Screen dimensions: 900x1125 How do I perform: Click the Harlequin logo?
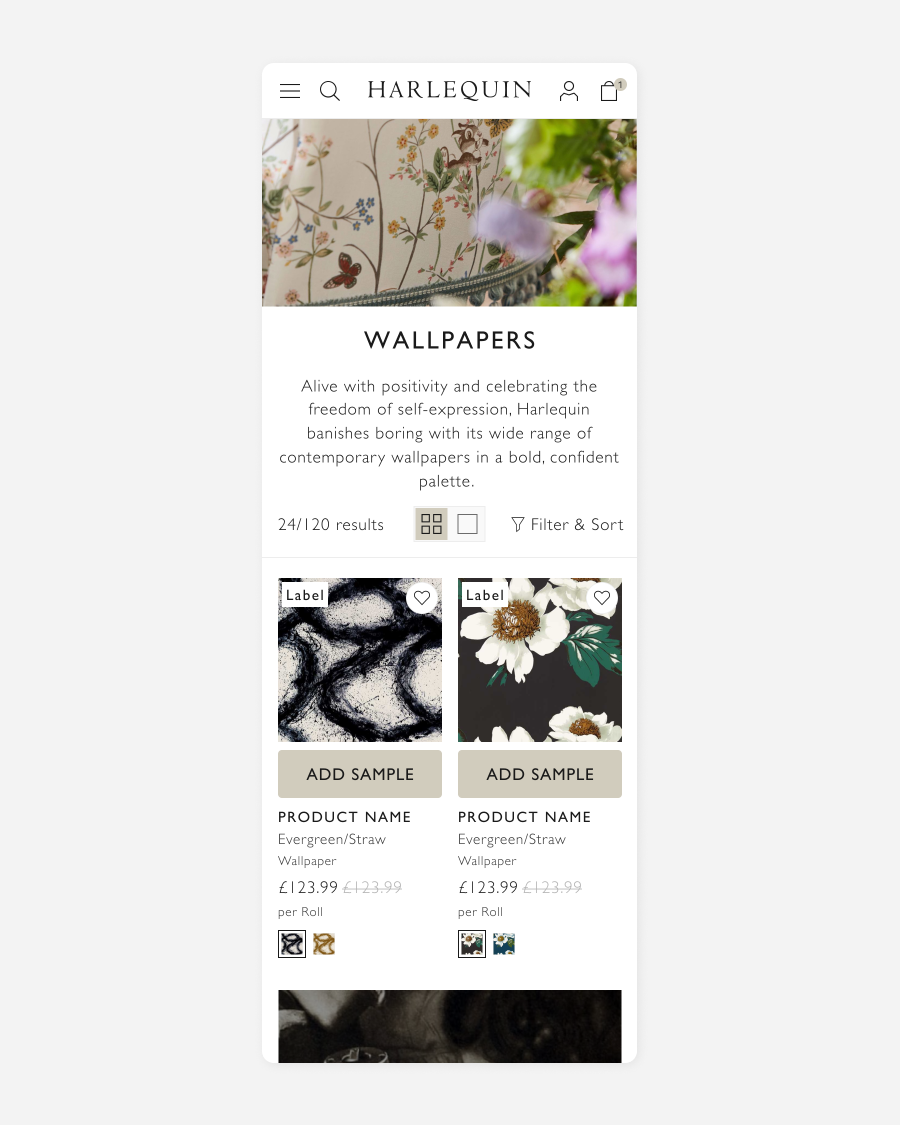pyautogui.click(x=450, y=90)
